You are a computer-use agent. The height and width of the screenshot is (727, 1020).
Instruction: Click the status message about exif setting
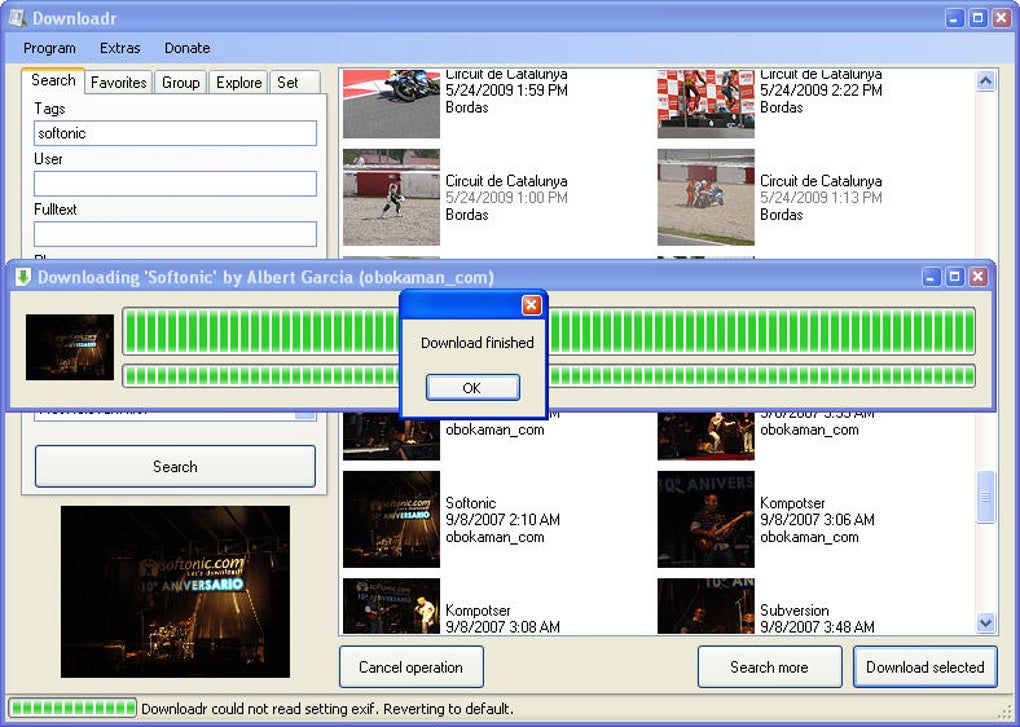tap(327, 709)
